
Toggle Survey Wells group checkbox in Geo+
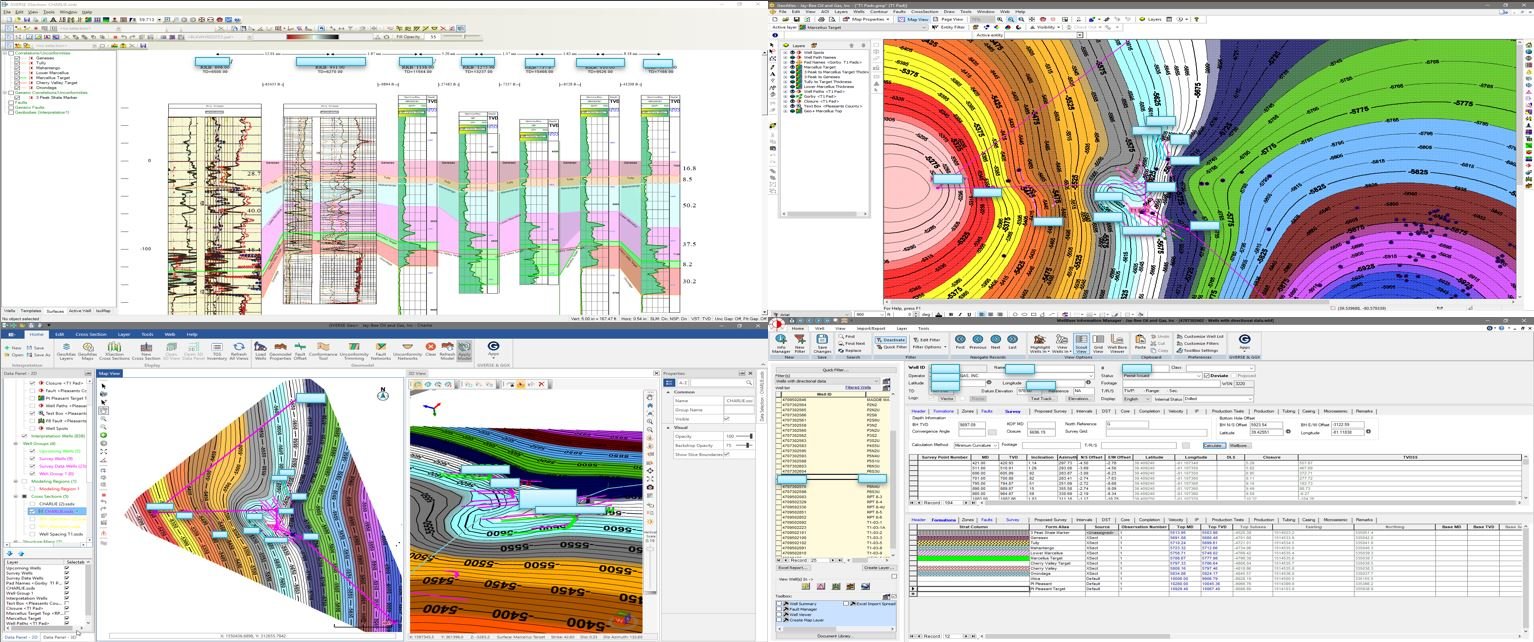(32, 458)
